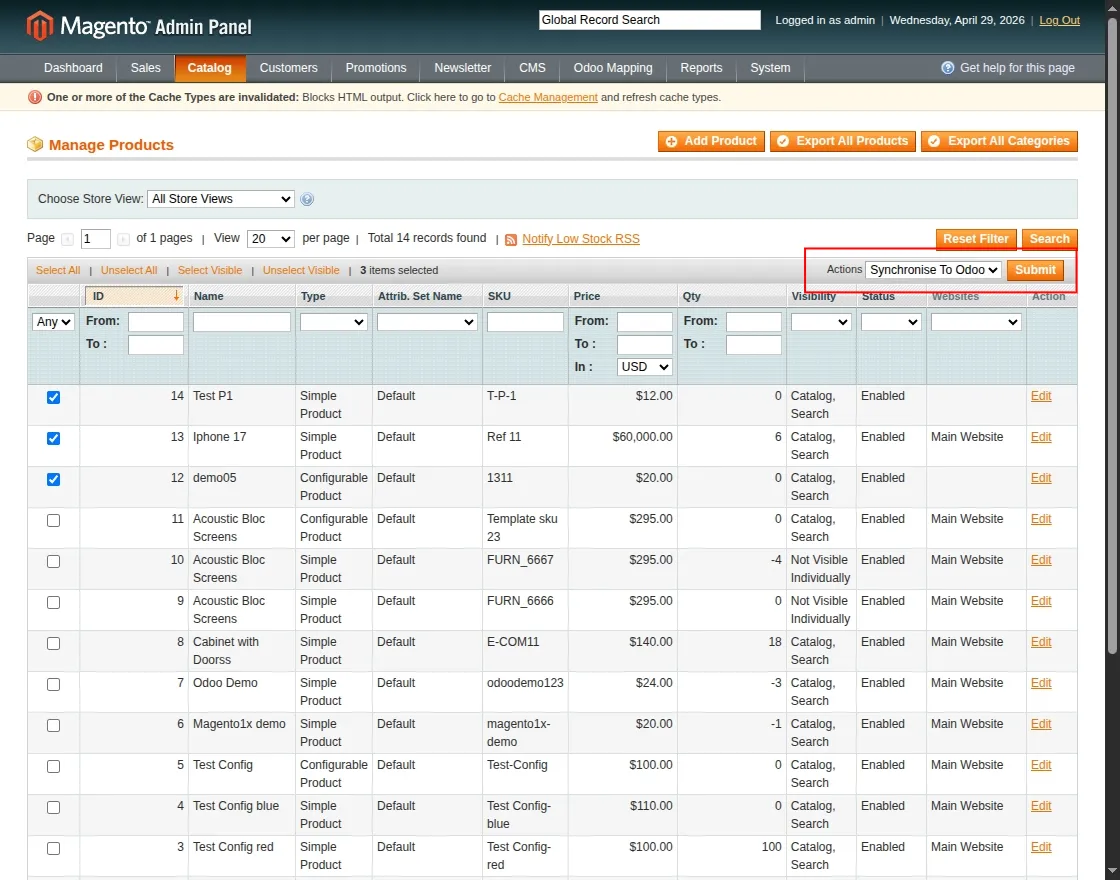Open the Actions Synchronise To Odoo dropdown

pos(933,270)
